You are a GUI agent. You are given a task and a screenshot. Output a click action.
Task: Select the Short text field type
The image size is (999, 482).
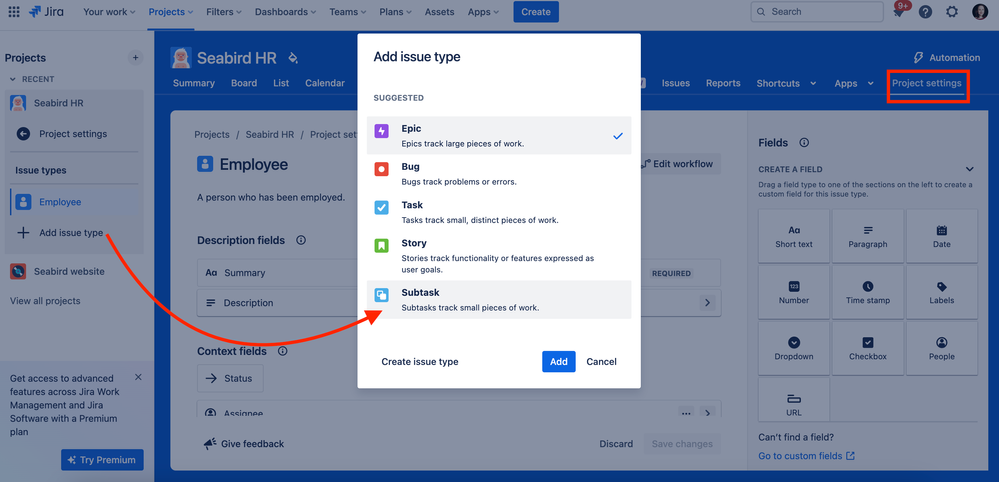point(794,236)
